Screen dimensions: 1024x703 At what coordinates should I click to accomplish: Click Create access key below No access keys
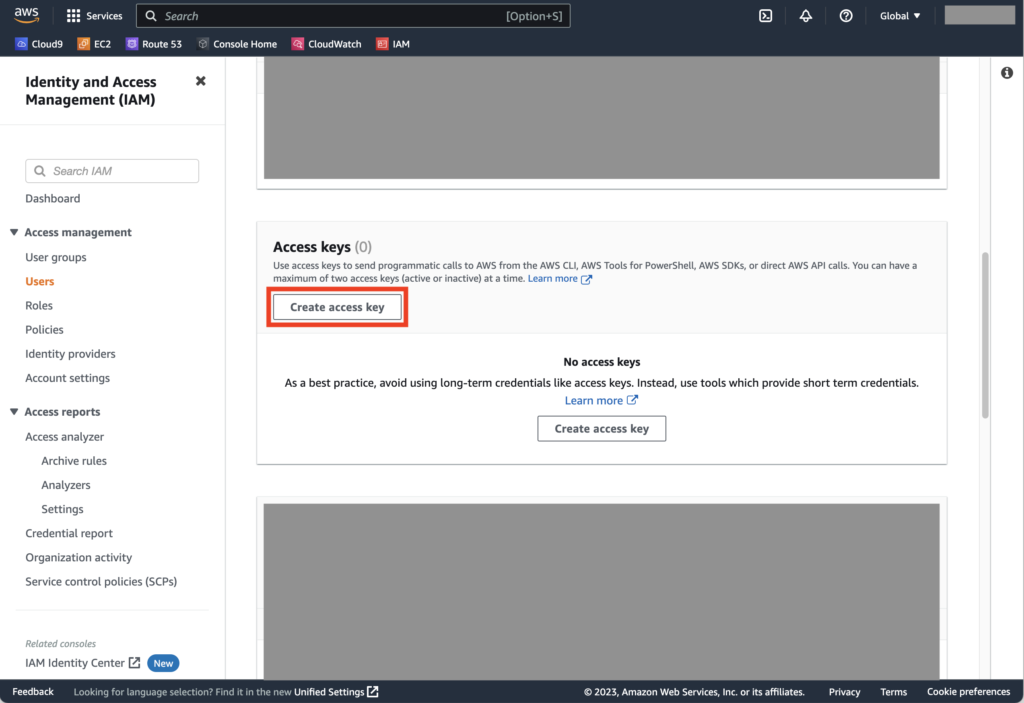601,429
